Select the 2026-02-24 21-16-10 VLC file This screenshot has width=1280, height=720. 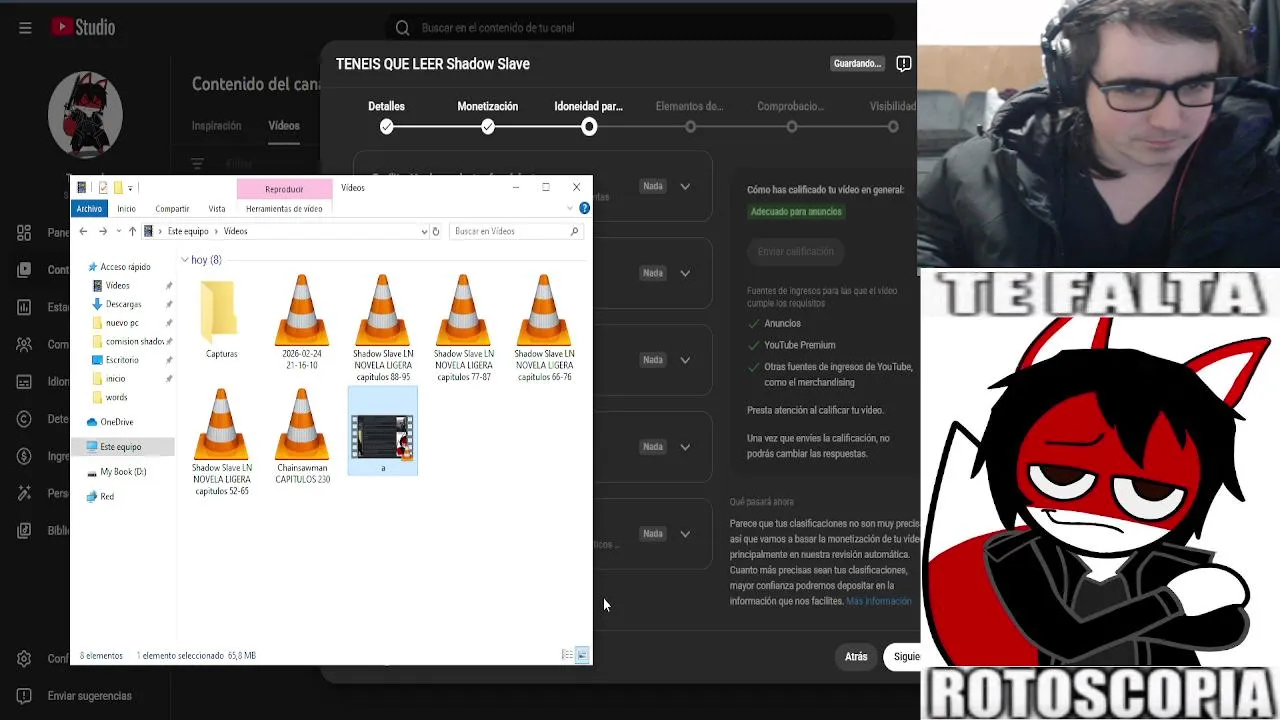(302, 322)
